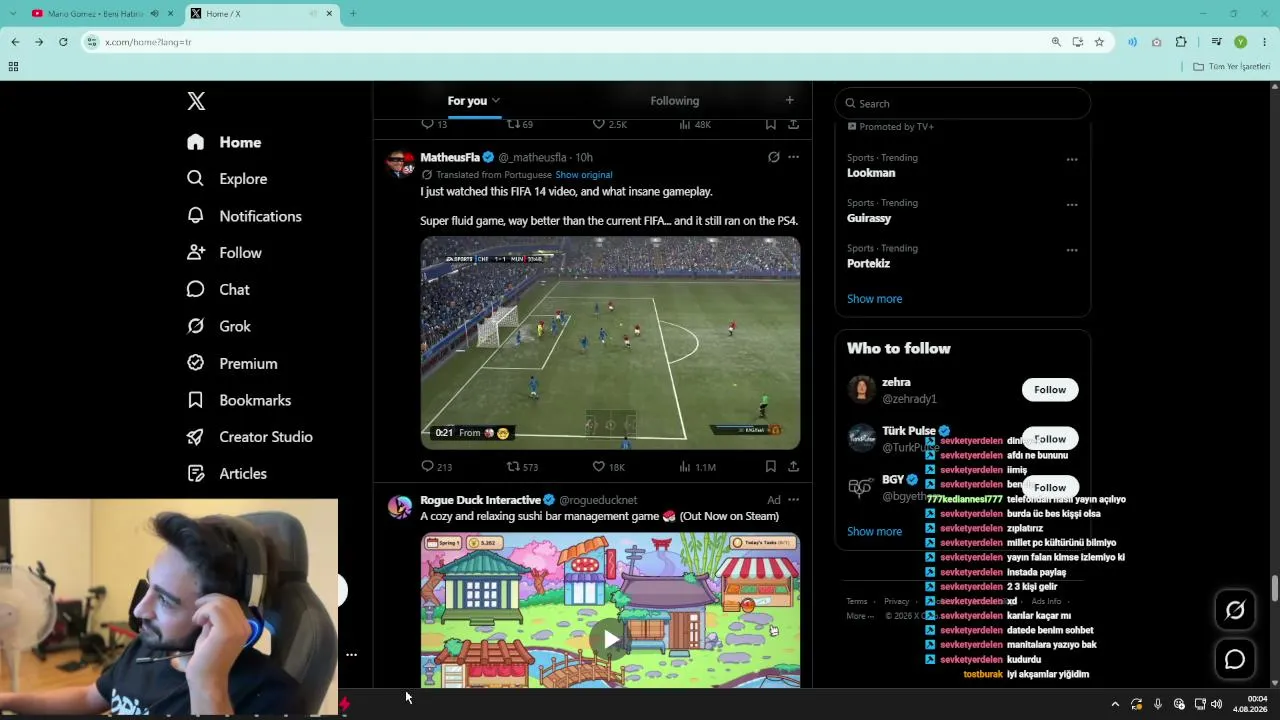Screen dimensions: 1280x720
Task: Open Chrome tab search dropdown
Action: [12, 14]
